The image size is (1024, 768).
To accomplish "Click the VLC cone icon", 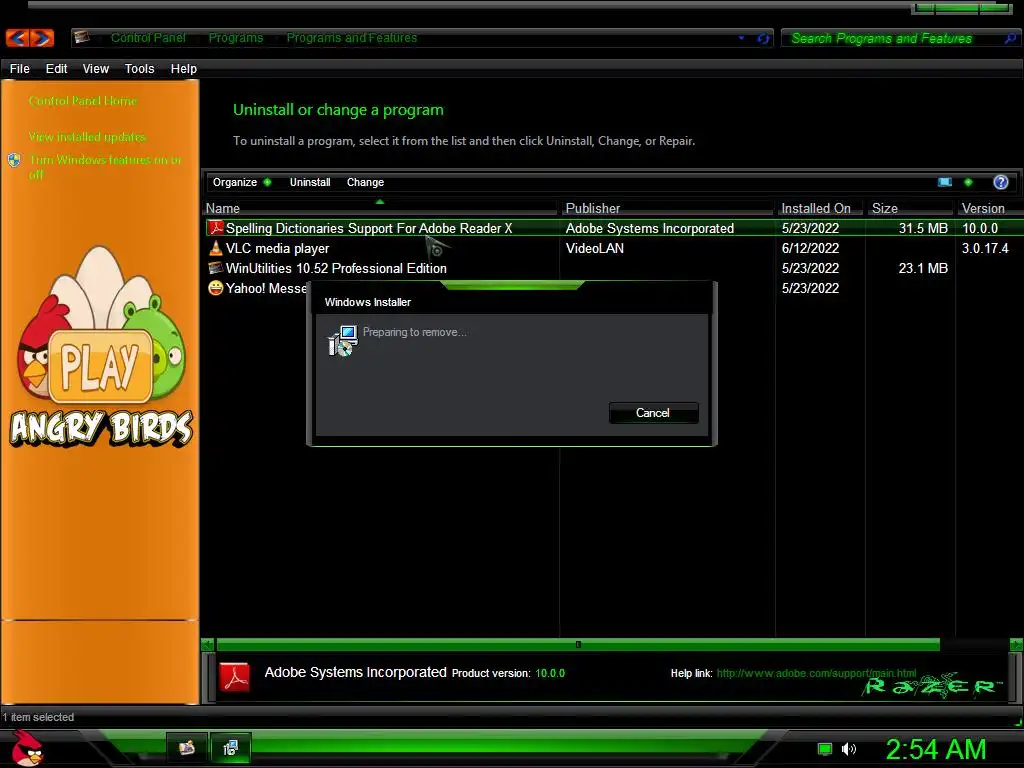I will (216, 248).
